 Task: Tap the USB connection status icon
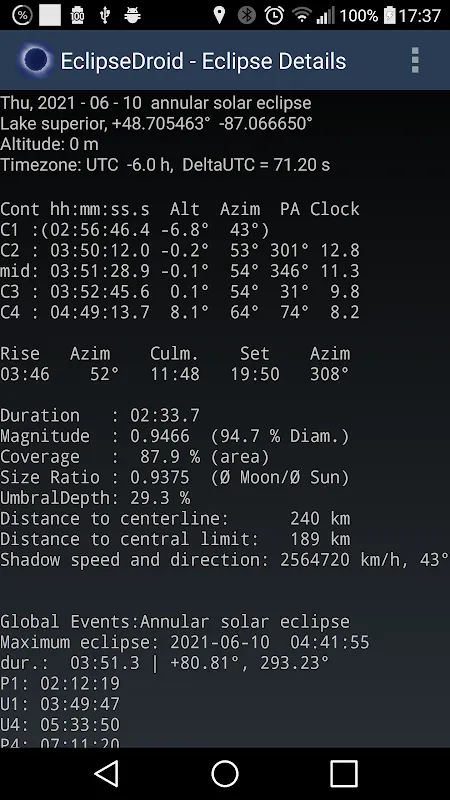click(x=105, y=15)
